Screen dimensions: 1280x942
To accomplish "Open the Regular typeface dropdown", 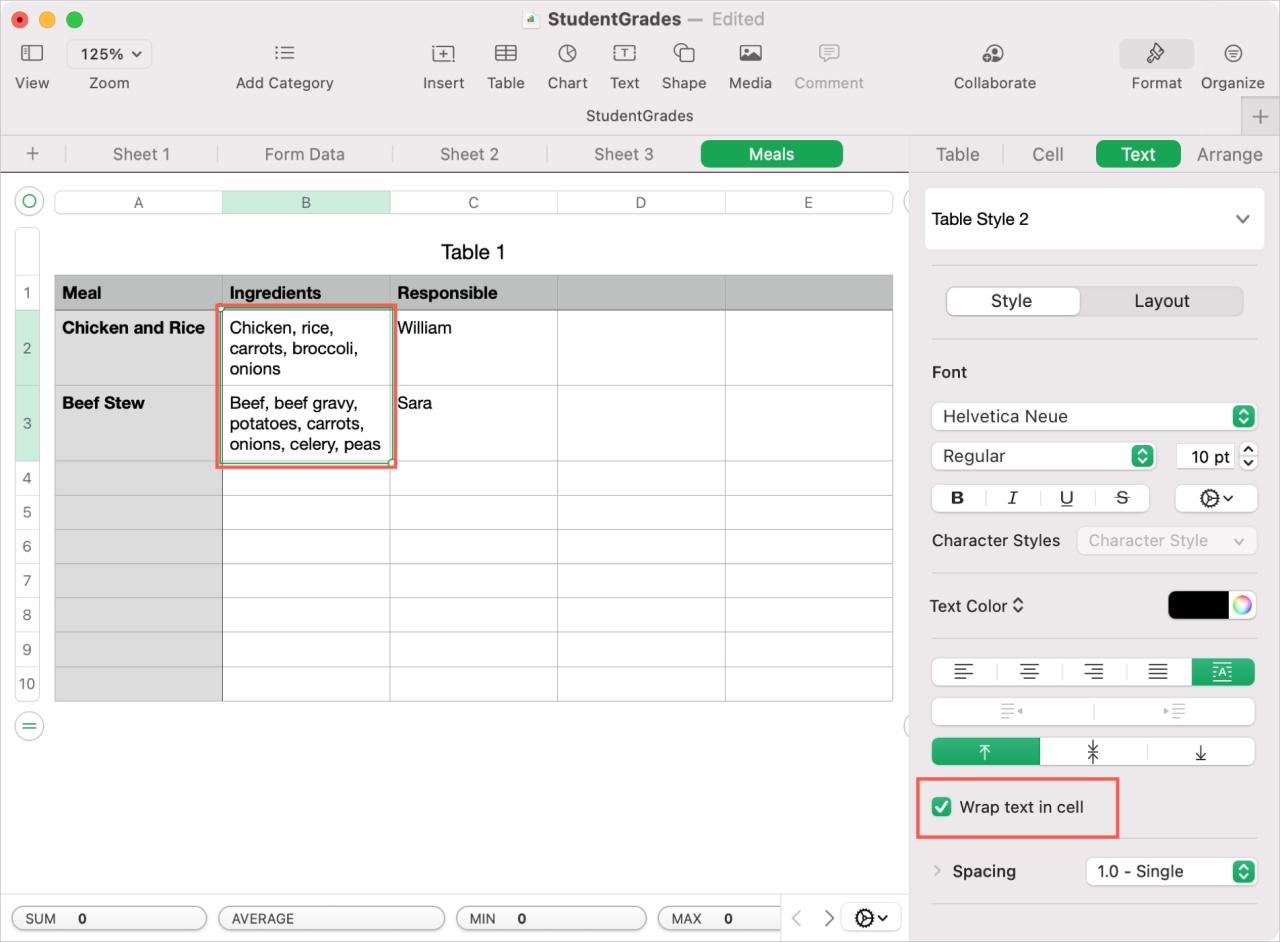I will (x=1043, y=456).
